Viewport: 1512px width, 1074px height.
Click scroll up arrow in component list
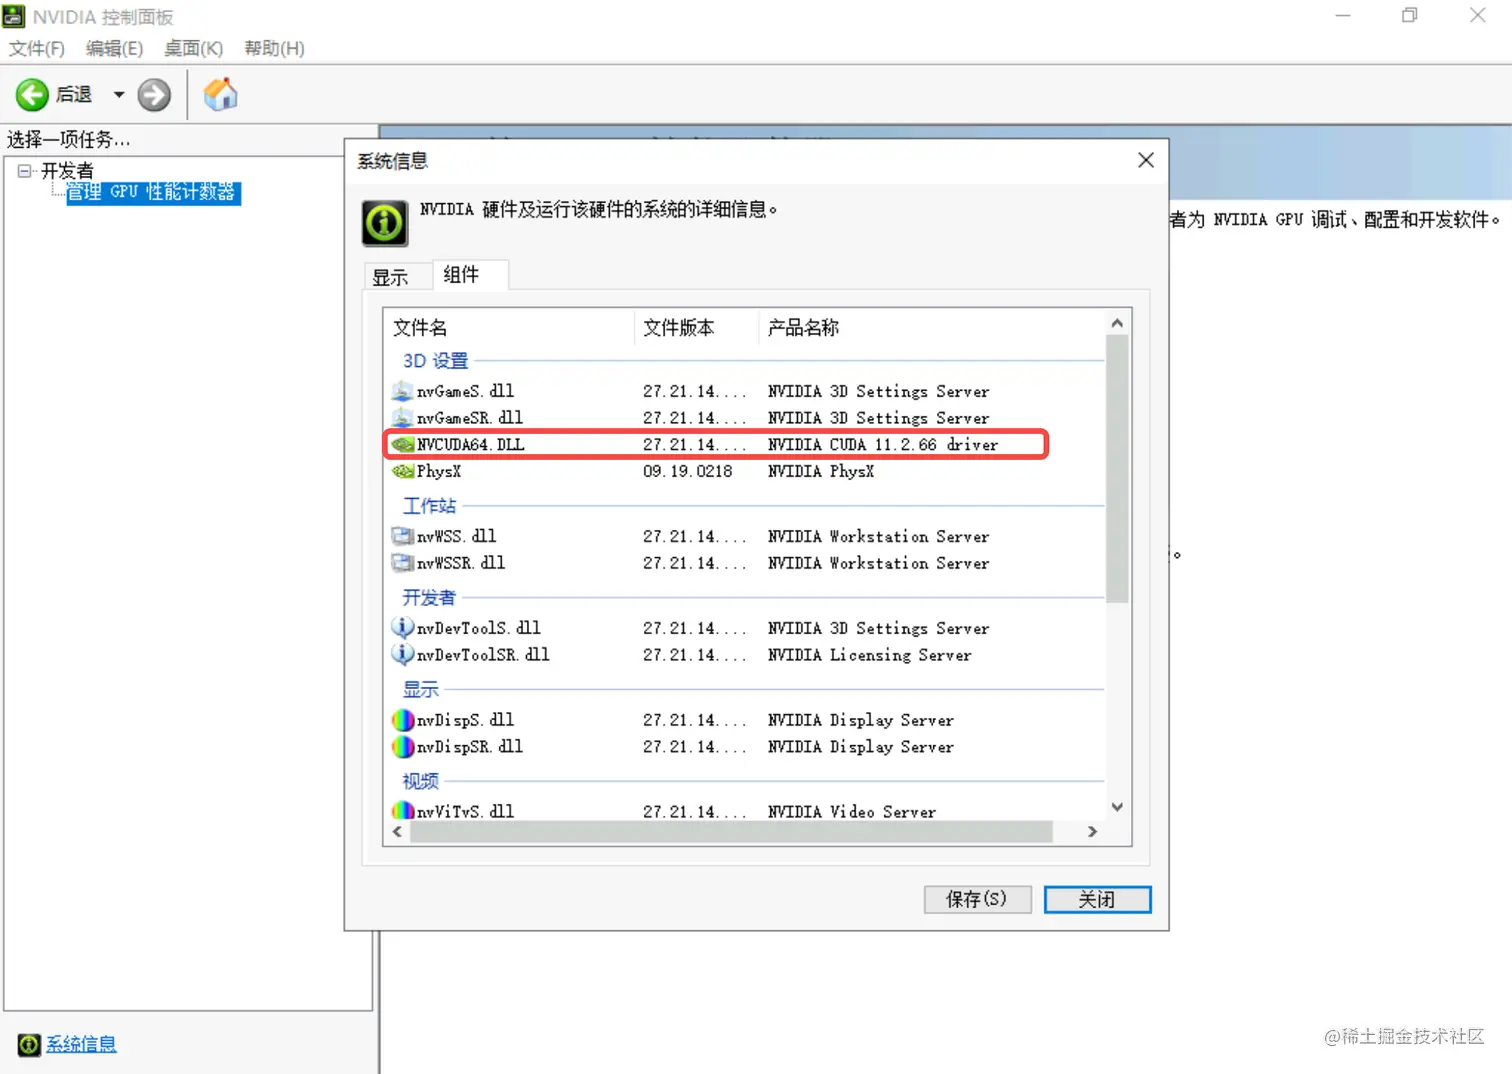point(1117,323)
